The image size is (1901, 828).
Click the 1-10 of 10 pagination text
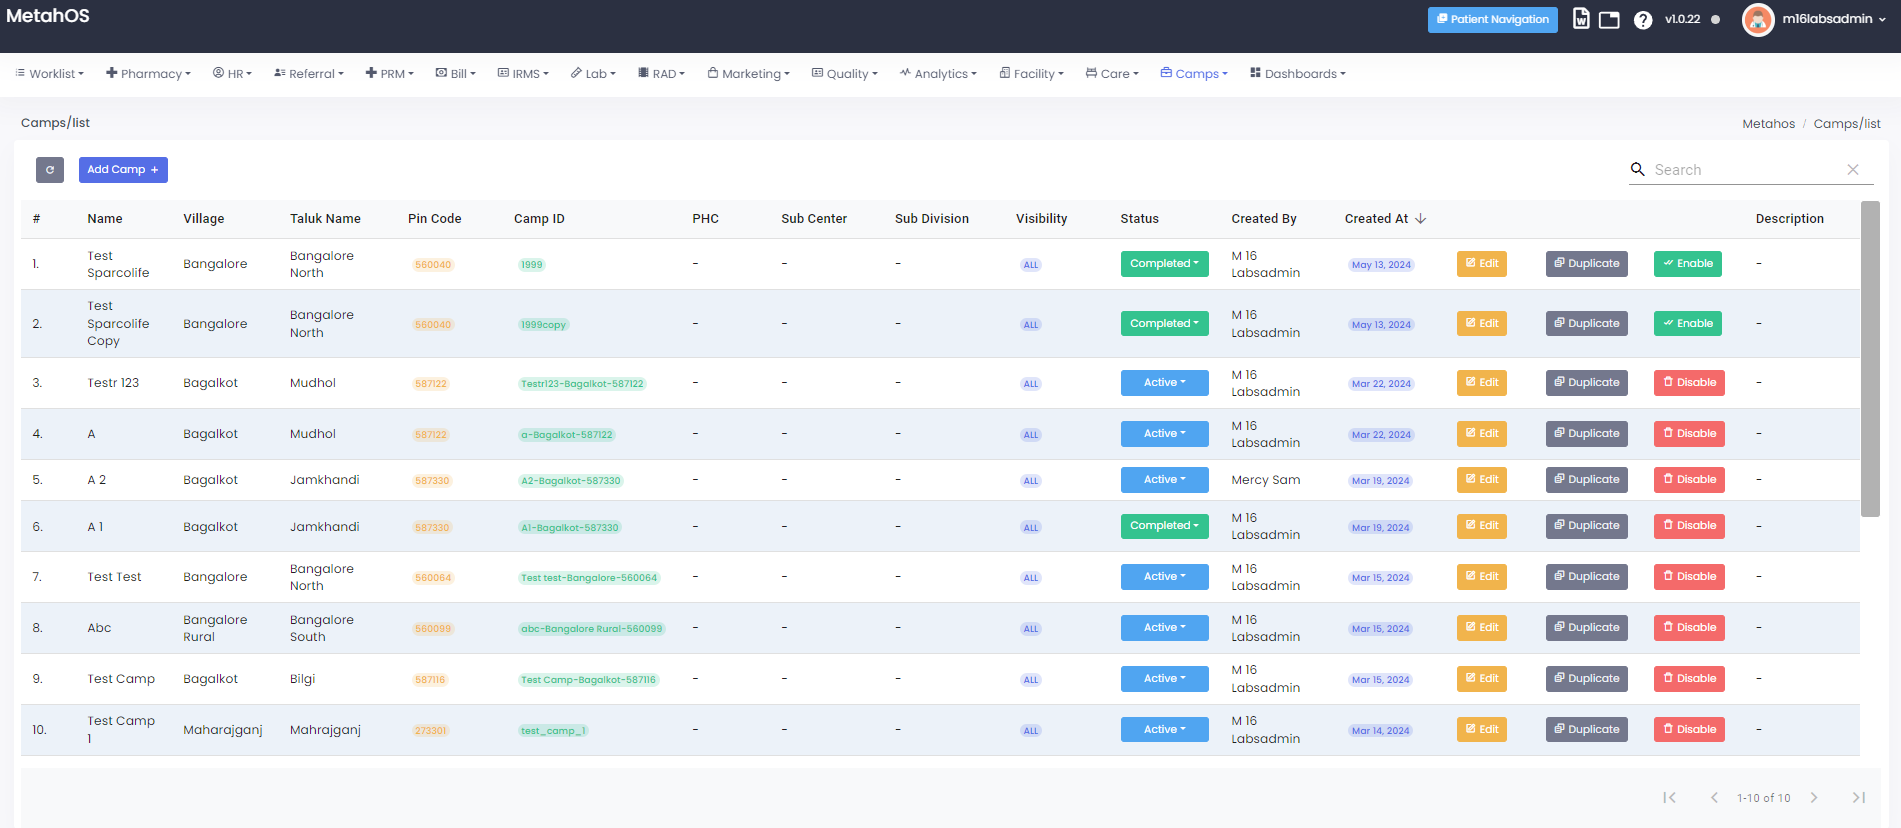coord(1764,798)
